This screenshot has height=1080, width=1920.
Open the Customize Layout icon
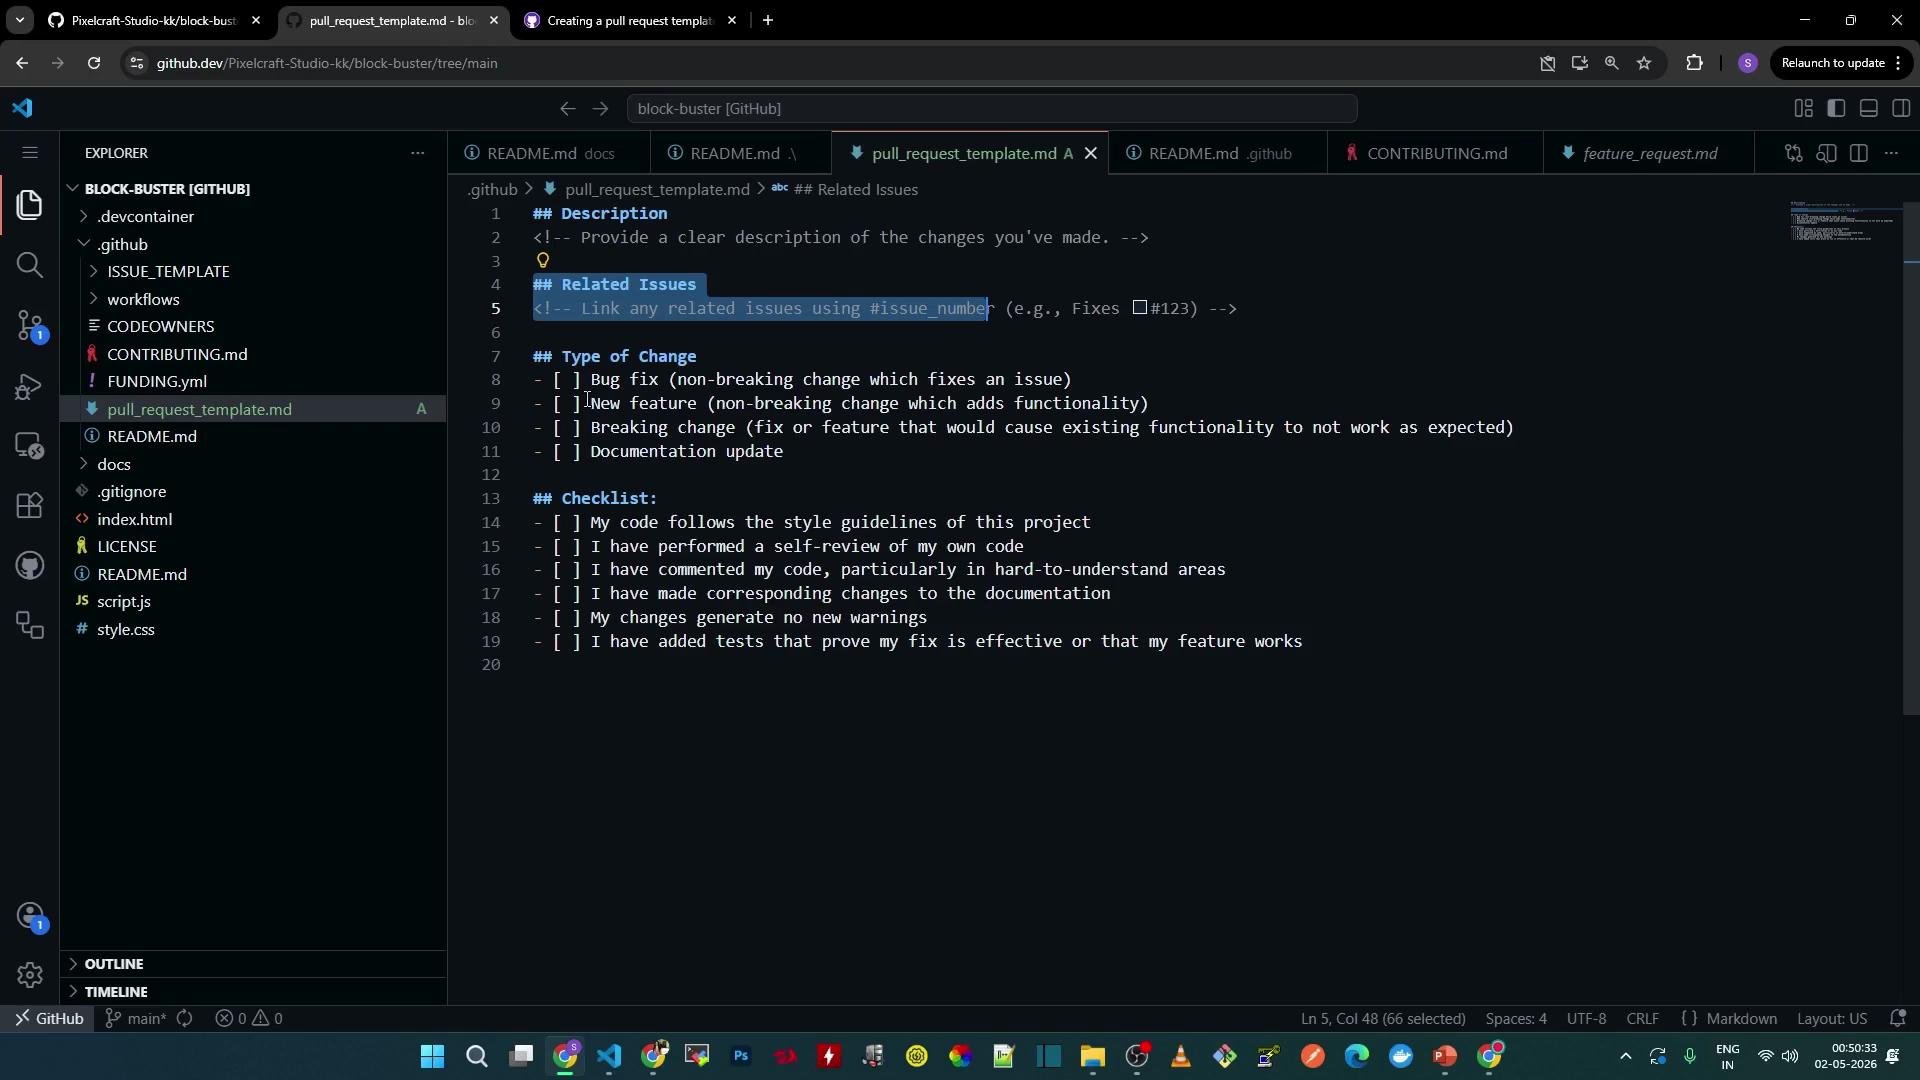(1803, 109)
